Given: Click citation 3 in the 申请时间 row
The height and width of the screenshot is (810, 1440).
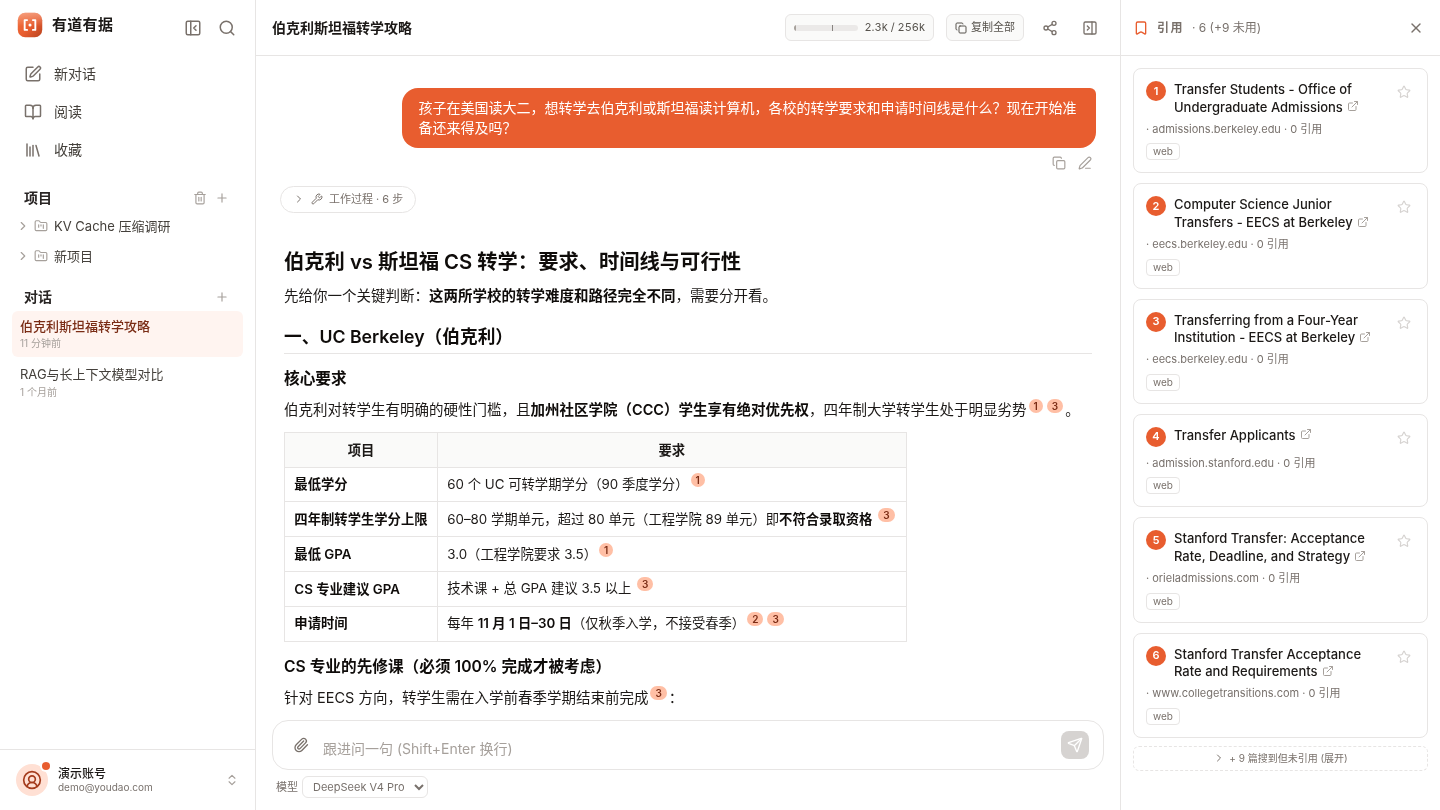Looking at the screenshot, I should click(775, 619).
